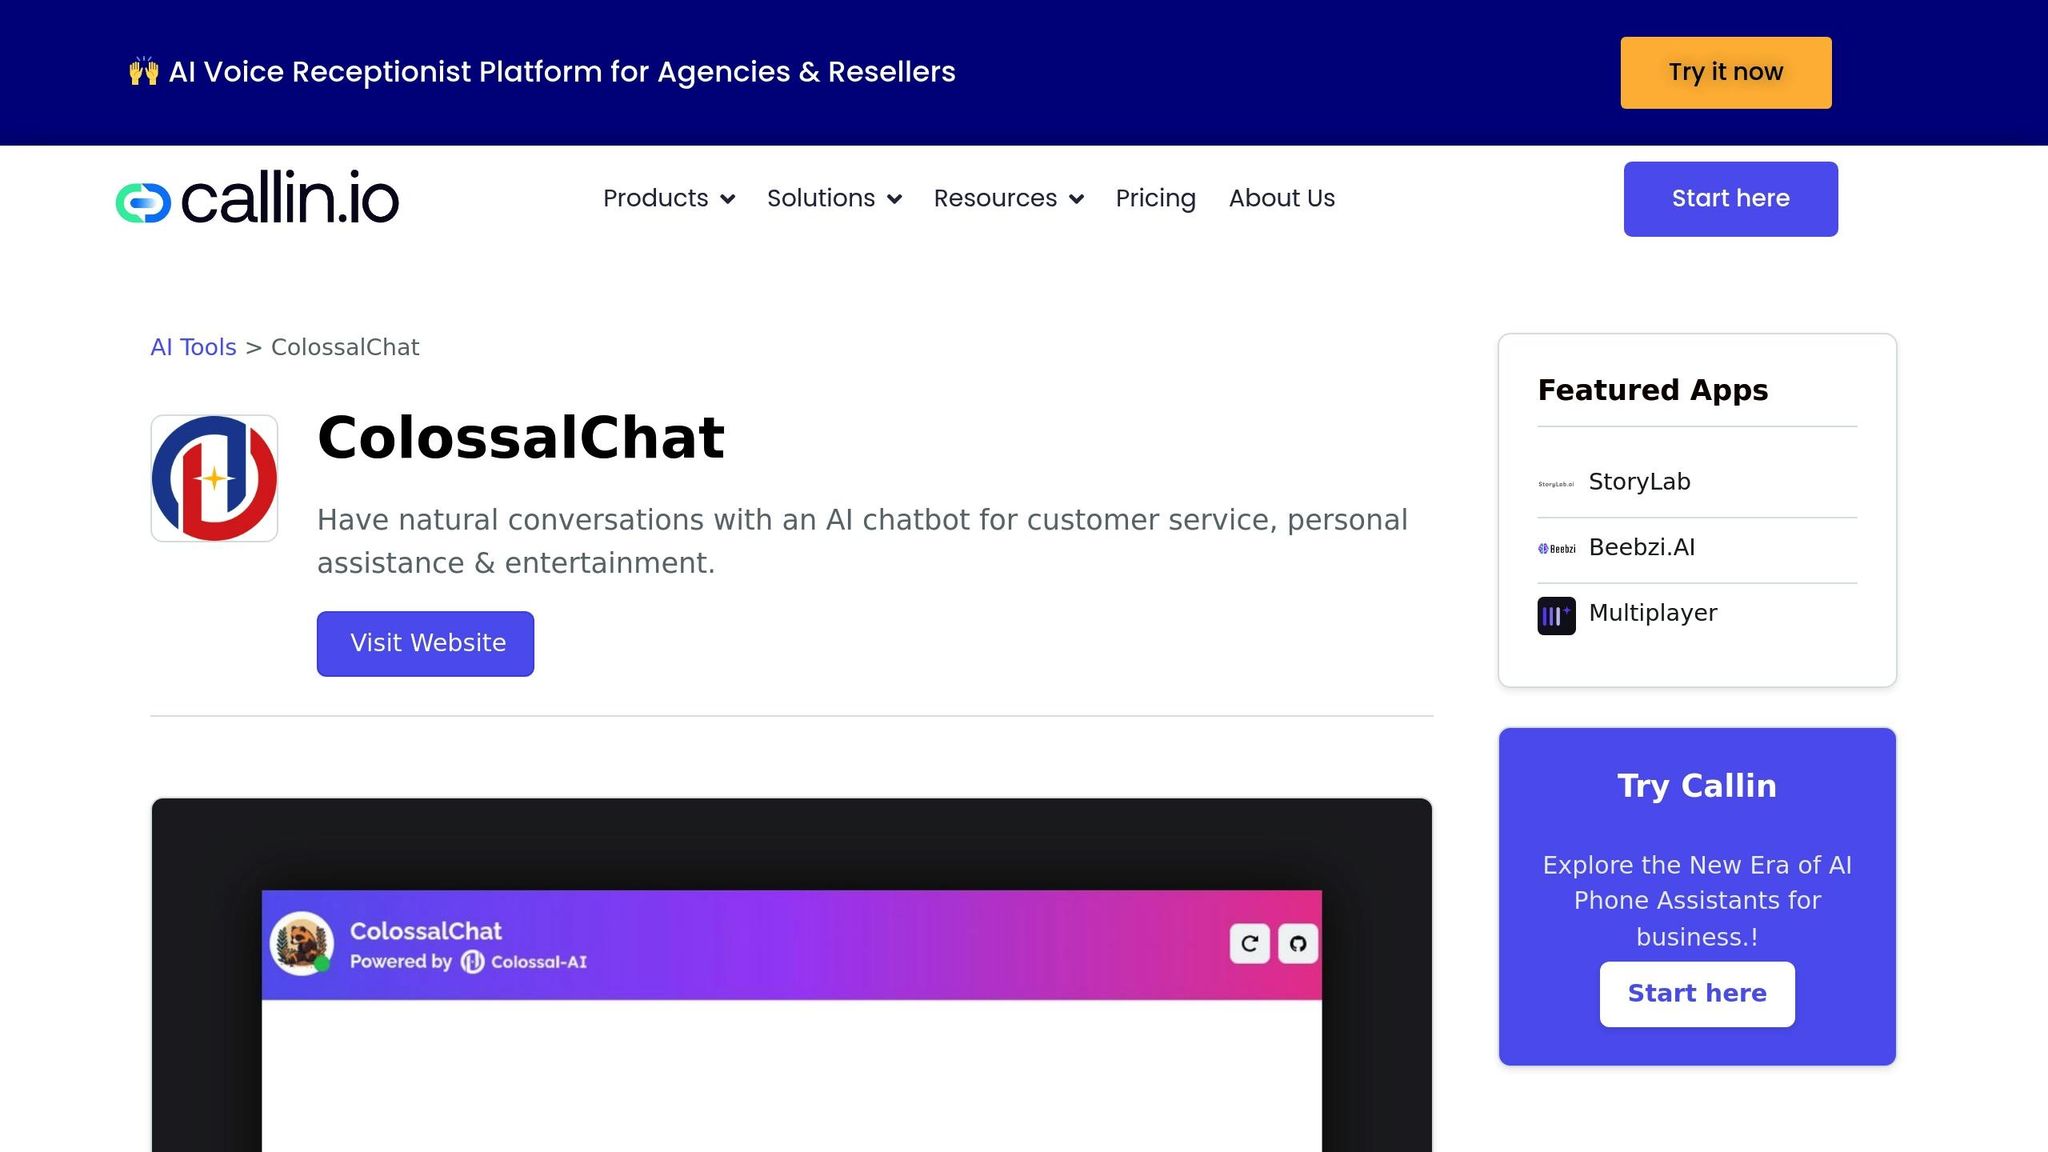Click Start here in the navigation bar
Viewport: 2048px width, 1152px height.
pyautogui.click(x=1730, y=198)
